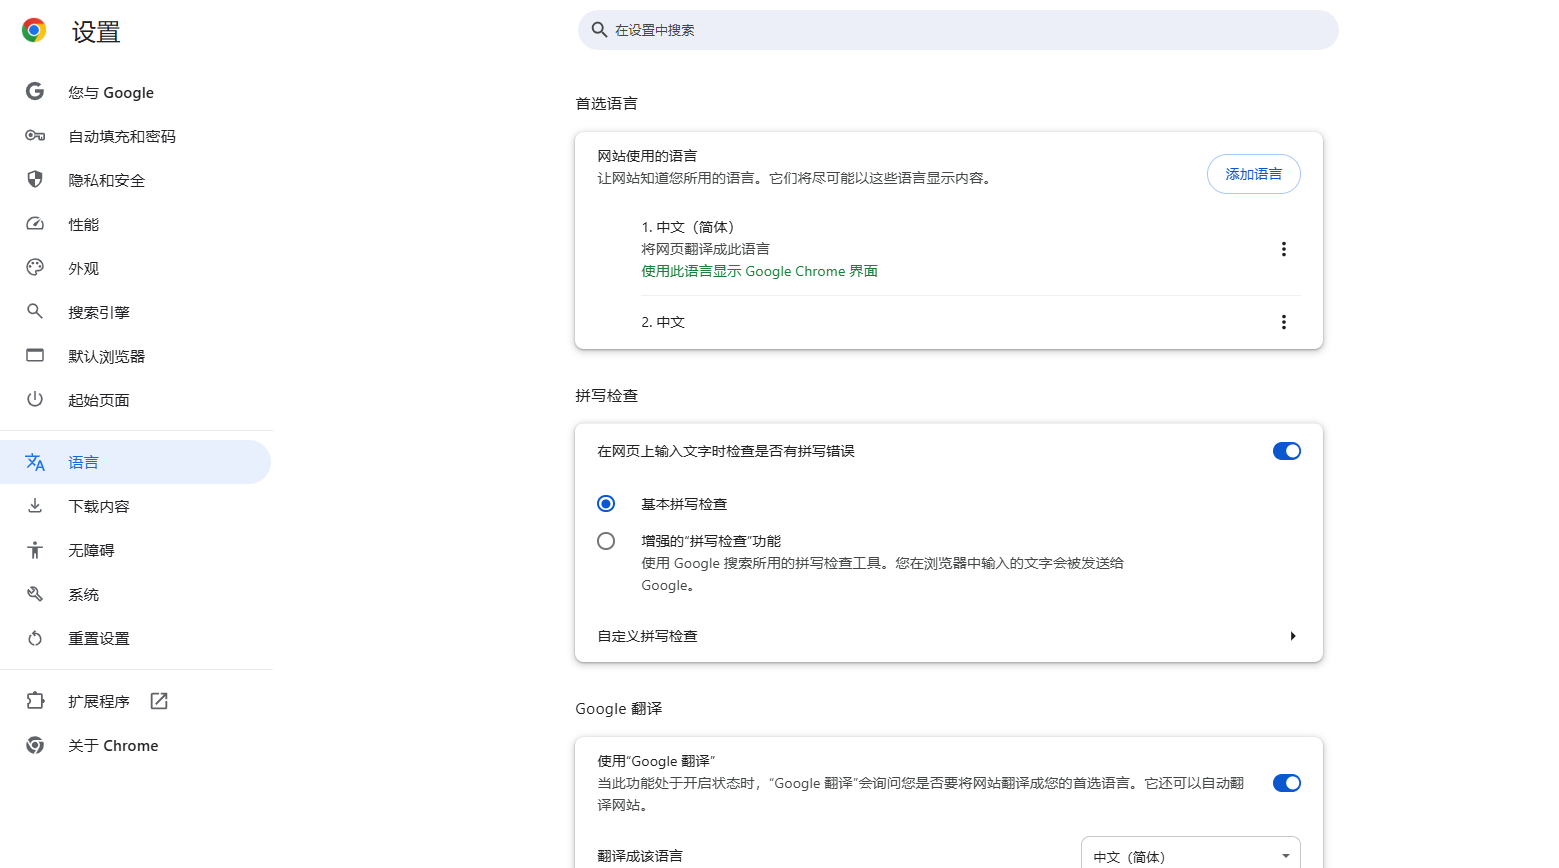Open more options for 2. 中文 language
1559x868 pixels.
click(1284, 322)
